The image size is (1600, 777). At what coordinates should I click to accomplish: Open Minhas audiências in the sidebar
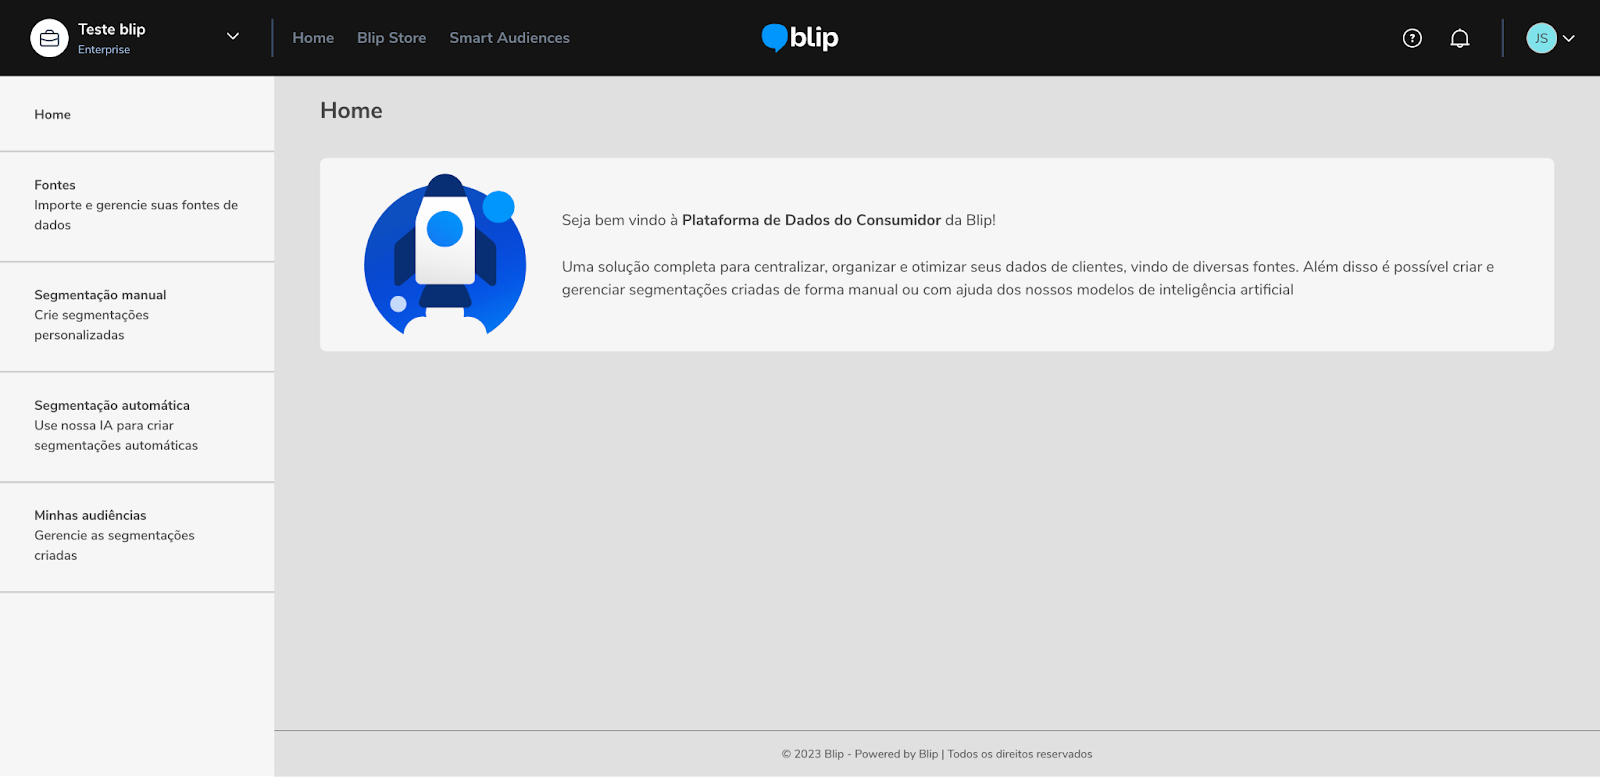pos(137,536)
